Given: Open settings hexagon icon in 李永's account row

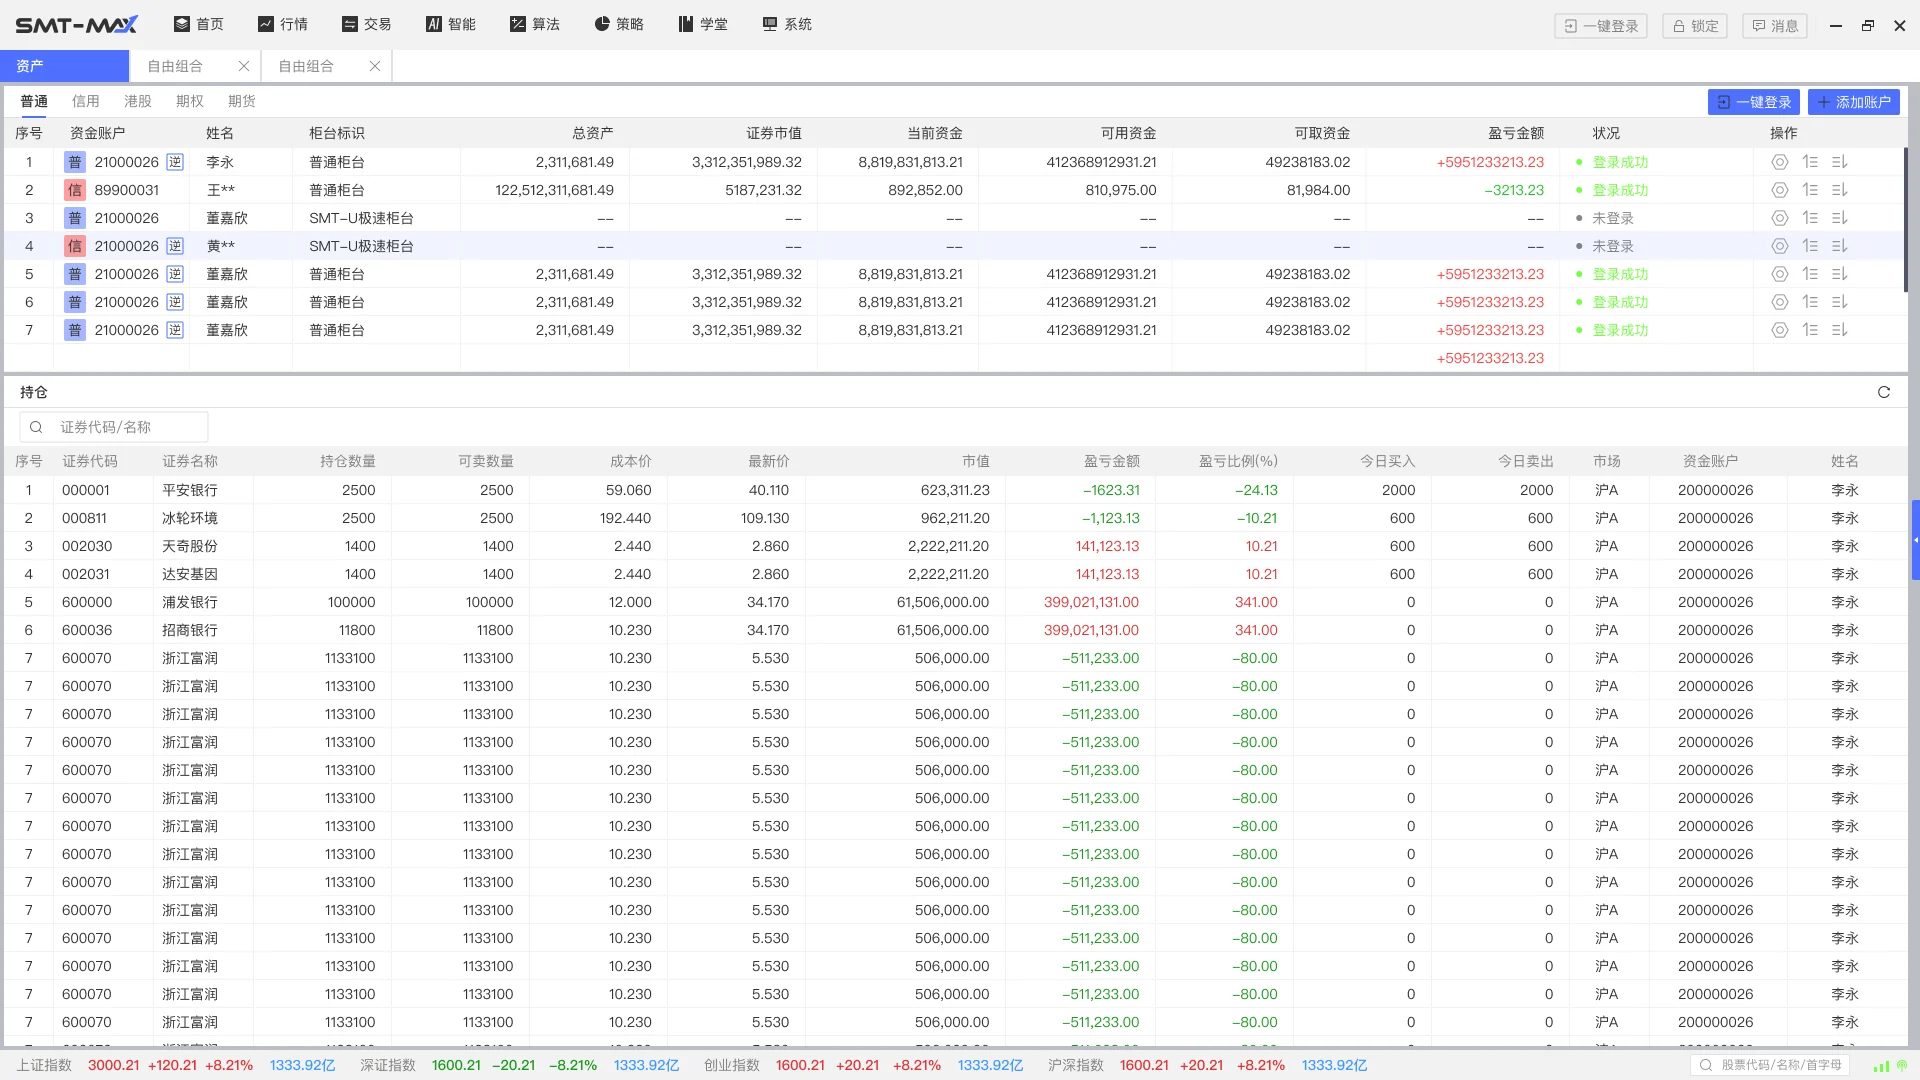Looking at the screenshot, I should click(1779, 162).
